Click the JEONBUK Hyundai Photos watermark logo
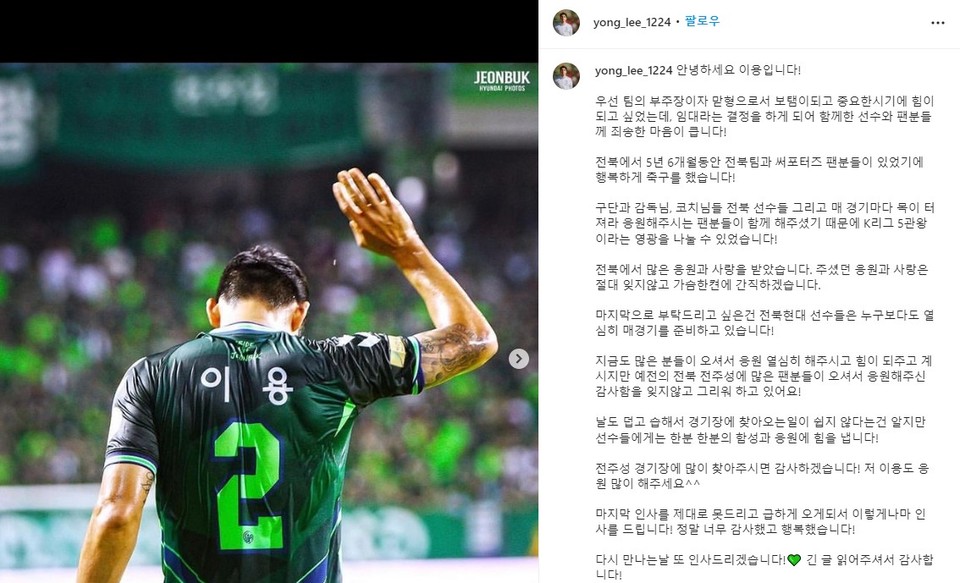This screenshot has height=583, width=960. point(501,80)
